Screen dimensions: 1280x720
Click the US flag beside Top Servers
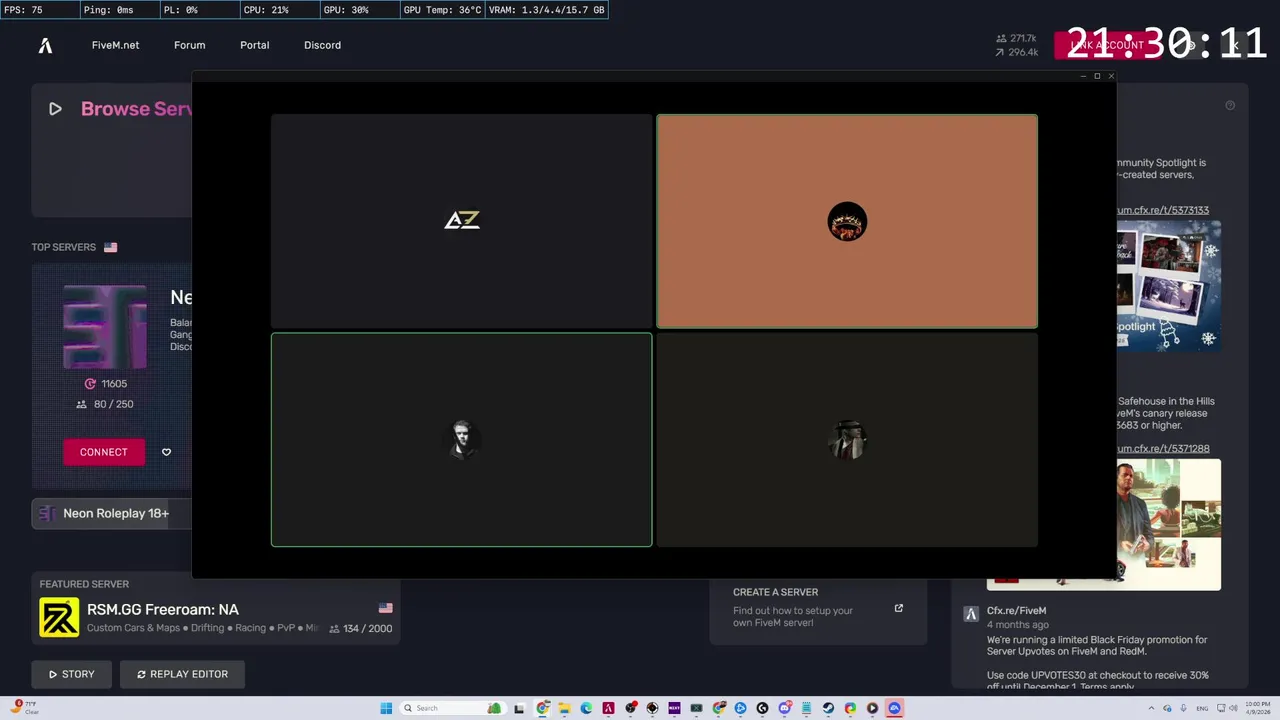click(x=110, y=247)
